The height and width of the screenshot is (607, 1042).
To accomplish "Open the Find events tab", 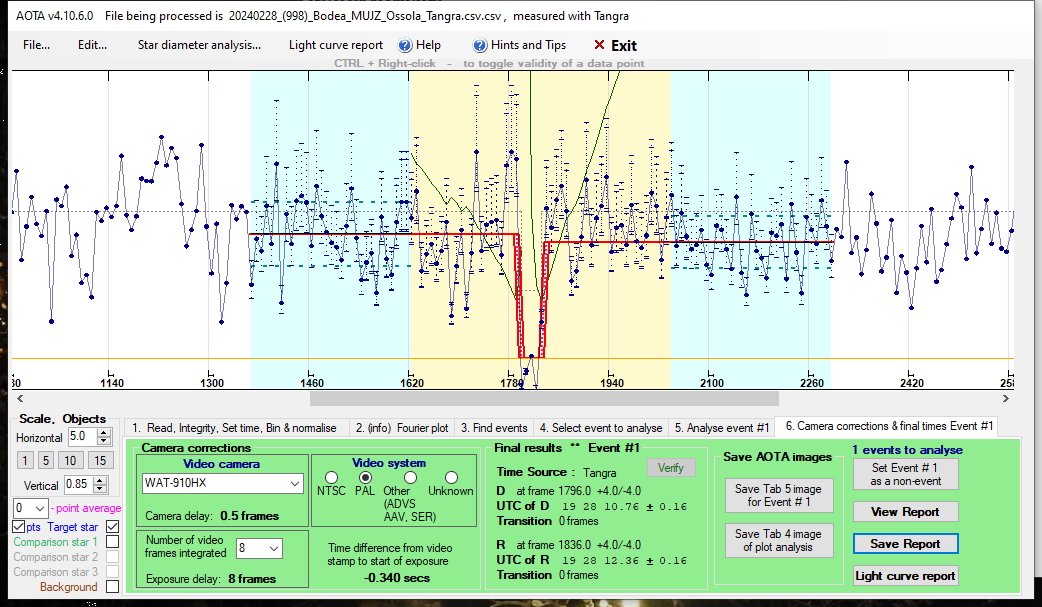I will click(x=494, y=427).
